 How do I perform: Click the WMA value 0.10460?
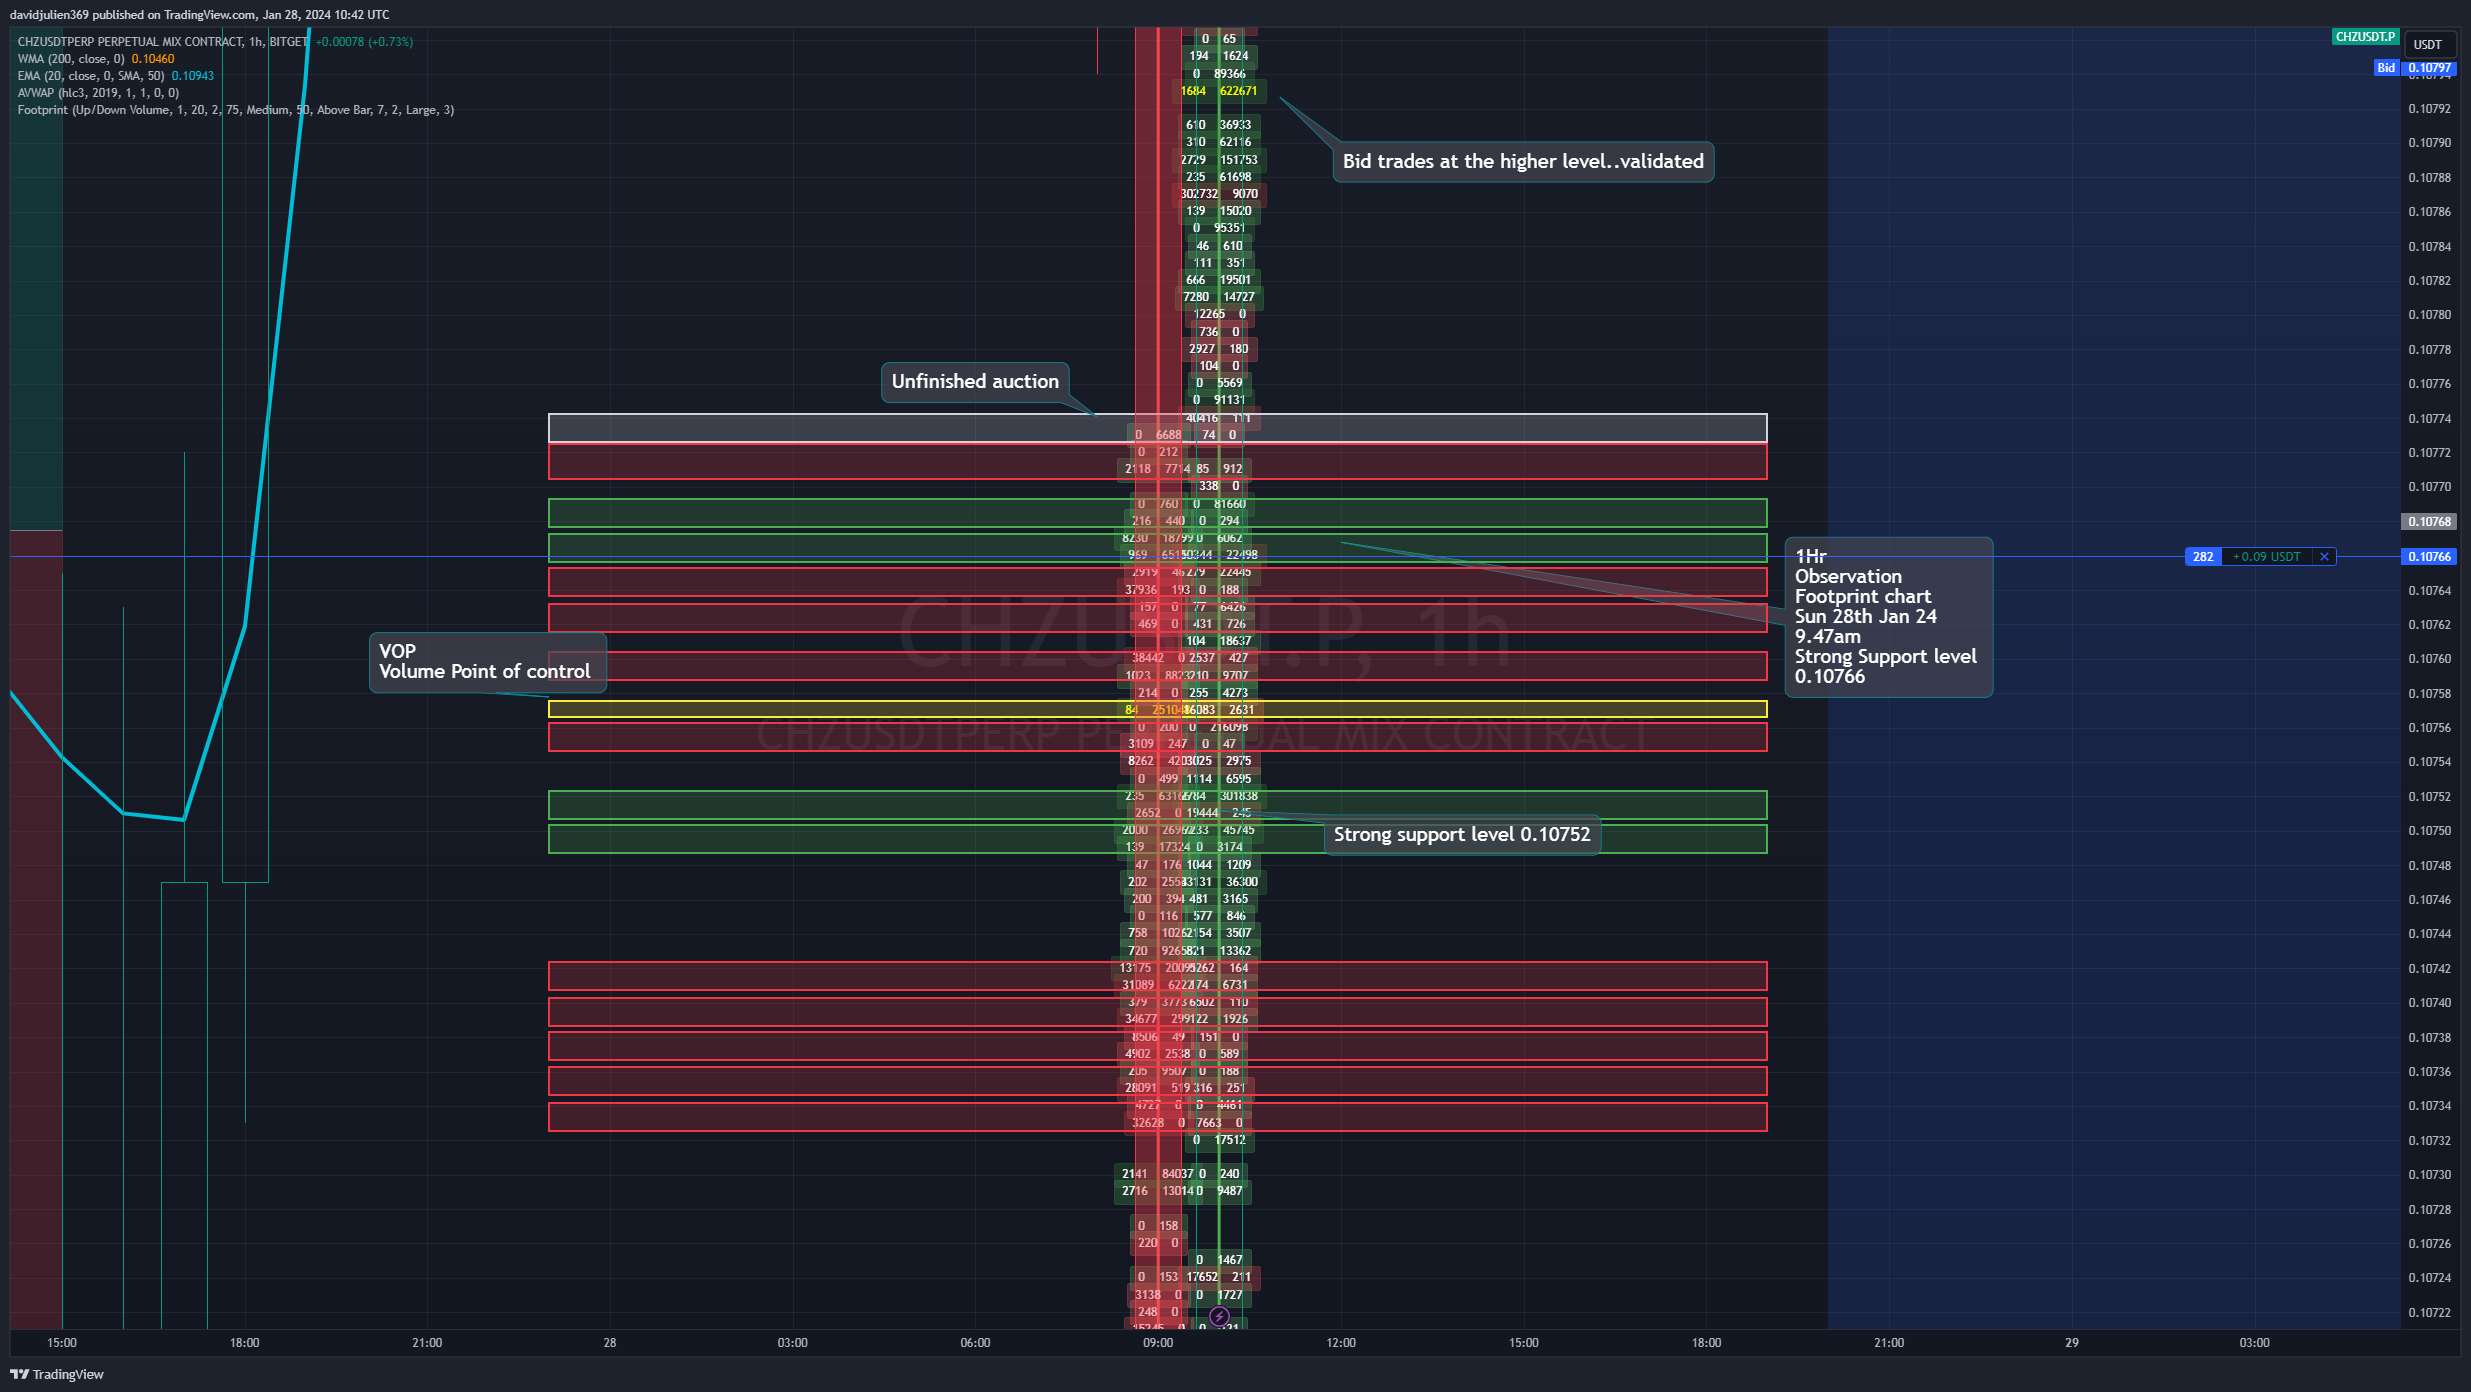pos(153,59)
